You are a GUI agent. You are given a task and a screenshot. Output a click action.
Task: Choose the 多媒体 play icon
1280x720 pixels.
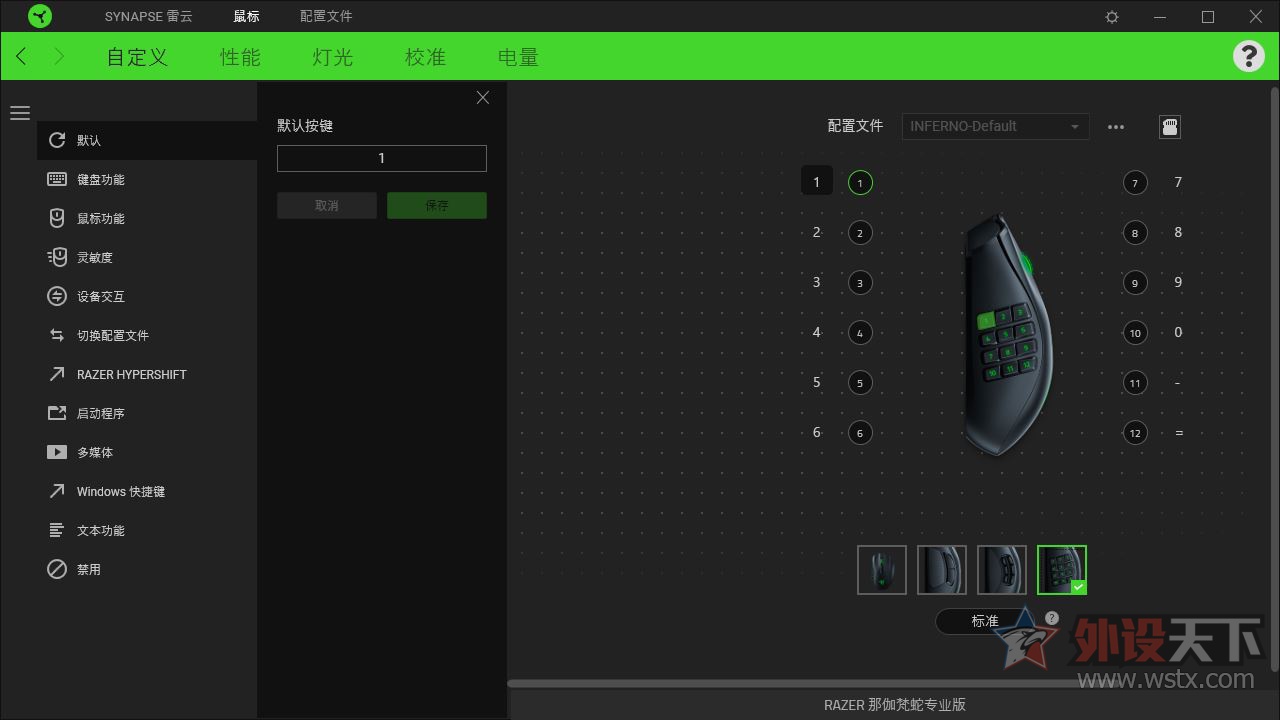[57, 453]
